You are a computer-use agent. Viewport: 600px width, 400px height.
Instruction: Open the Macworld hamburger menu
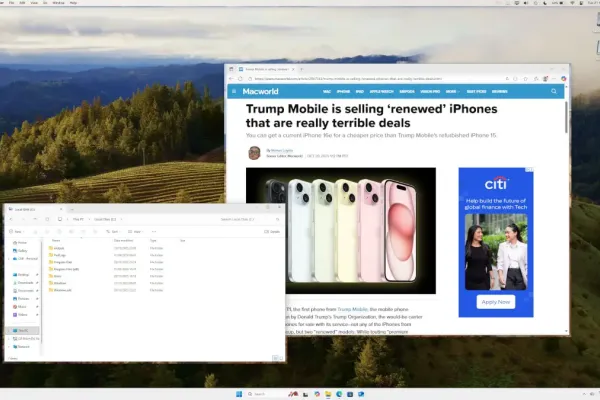click(x=234, y=91)
